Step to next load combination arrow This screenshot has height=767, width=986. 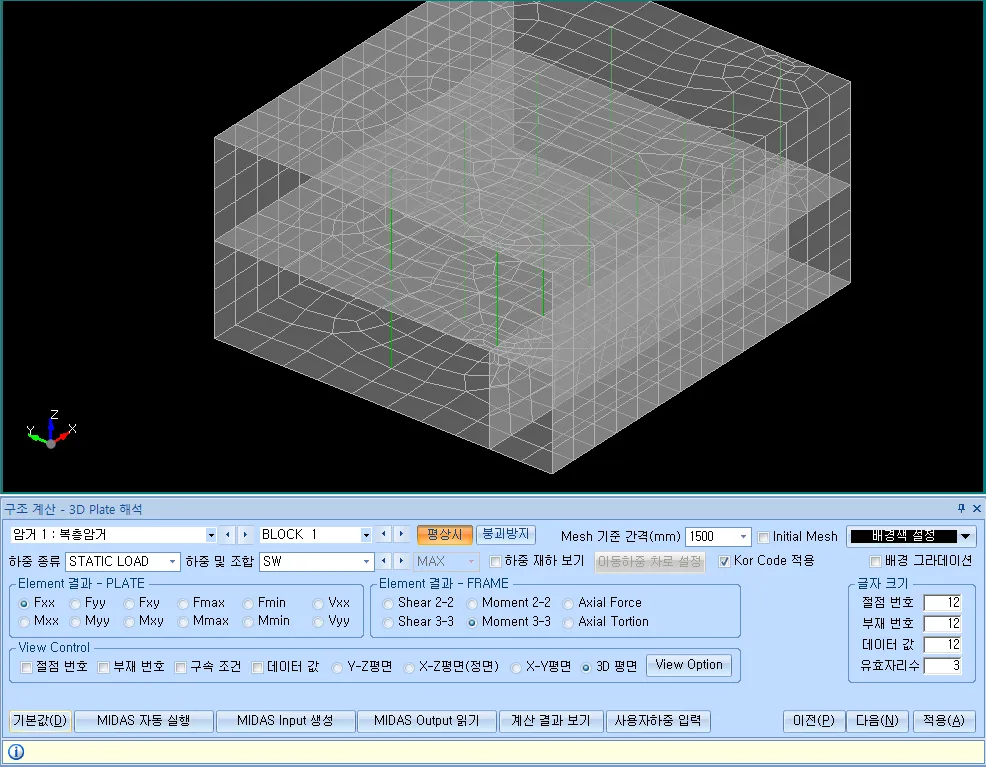coord(401,561)
